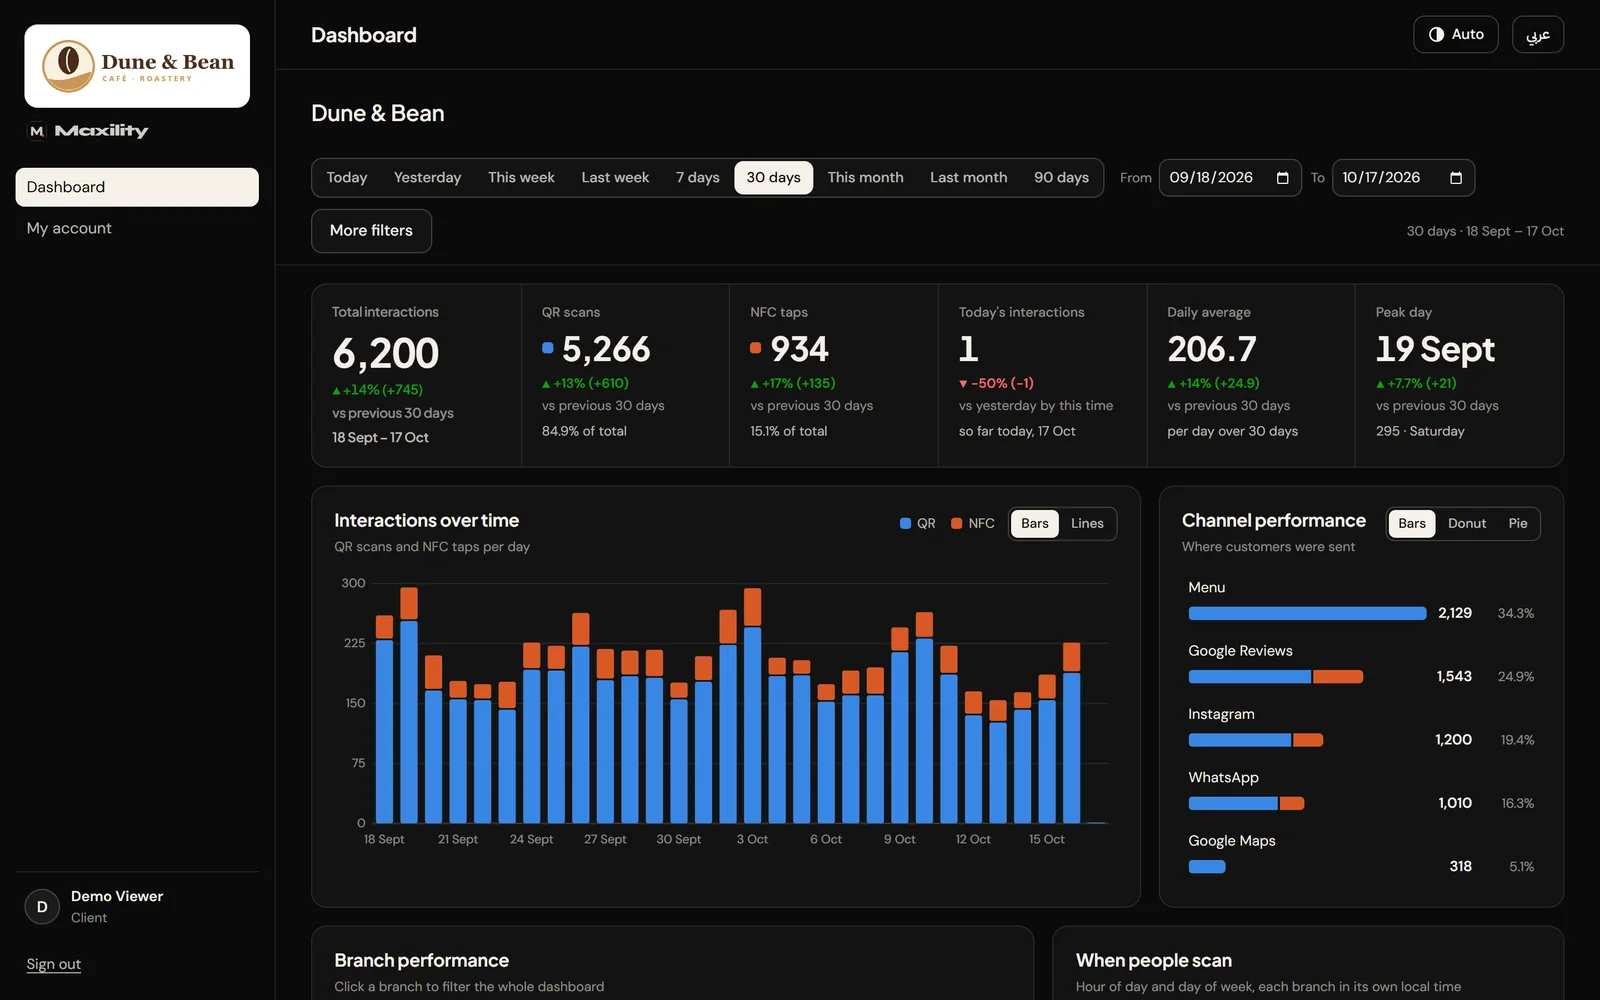Click the orange NFC legend swatch
Image resolution: width=1600 pixels, height=1000 pixels.
(x=956, y=523)
